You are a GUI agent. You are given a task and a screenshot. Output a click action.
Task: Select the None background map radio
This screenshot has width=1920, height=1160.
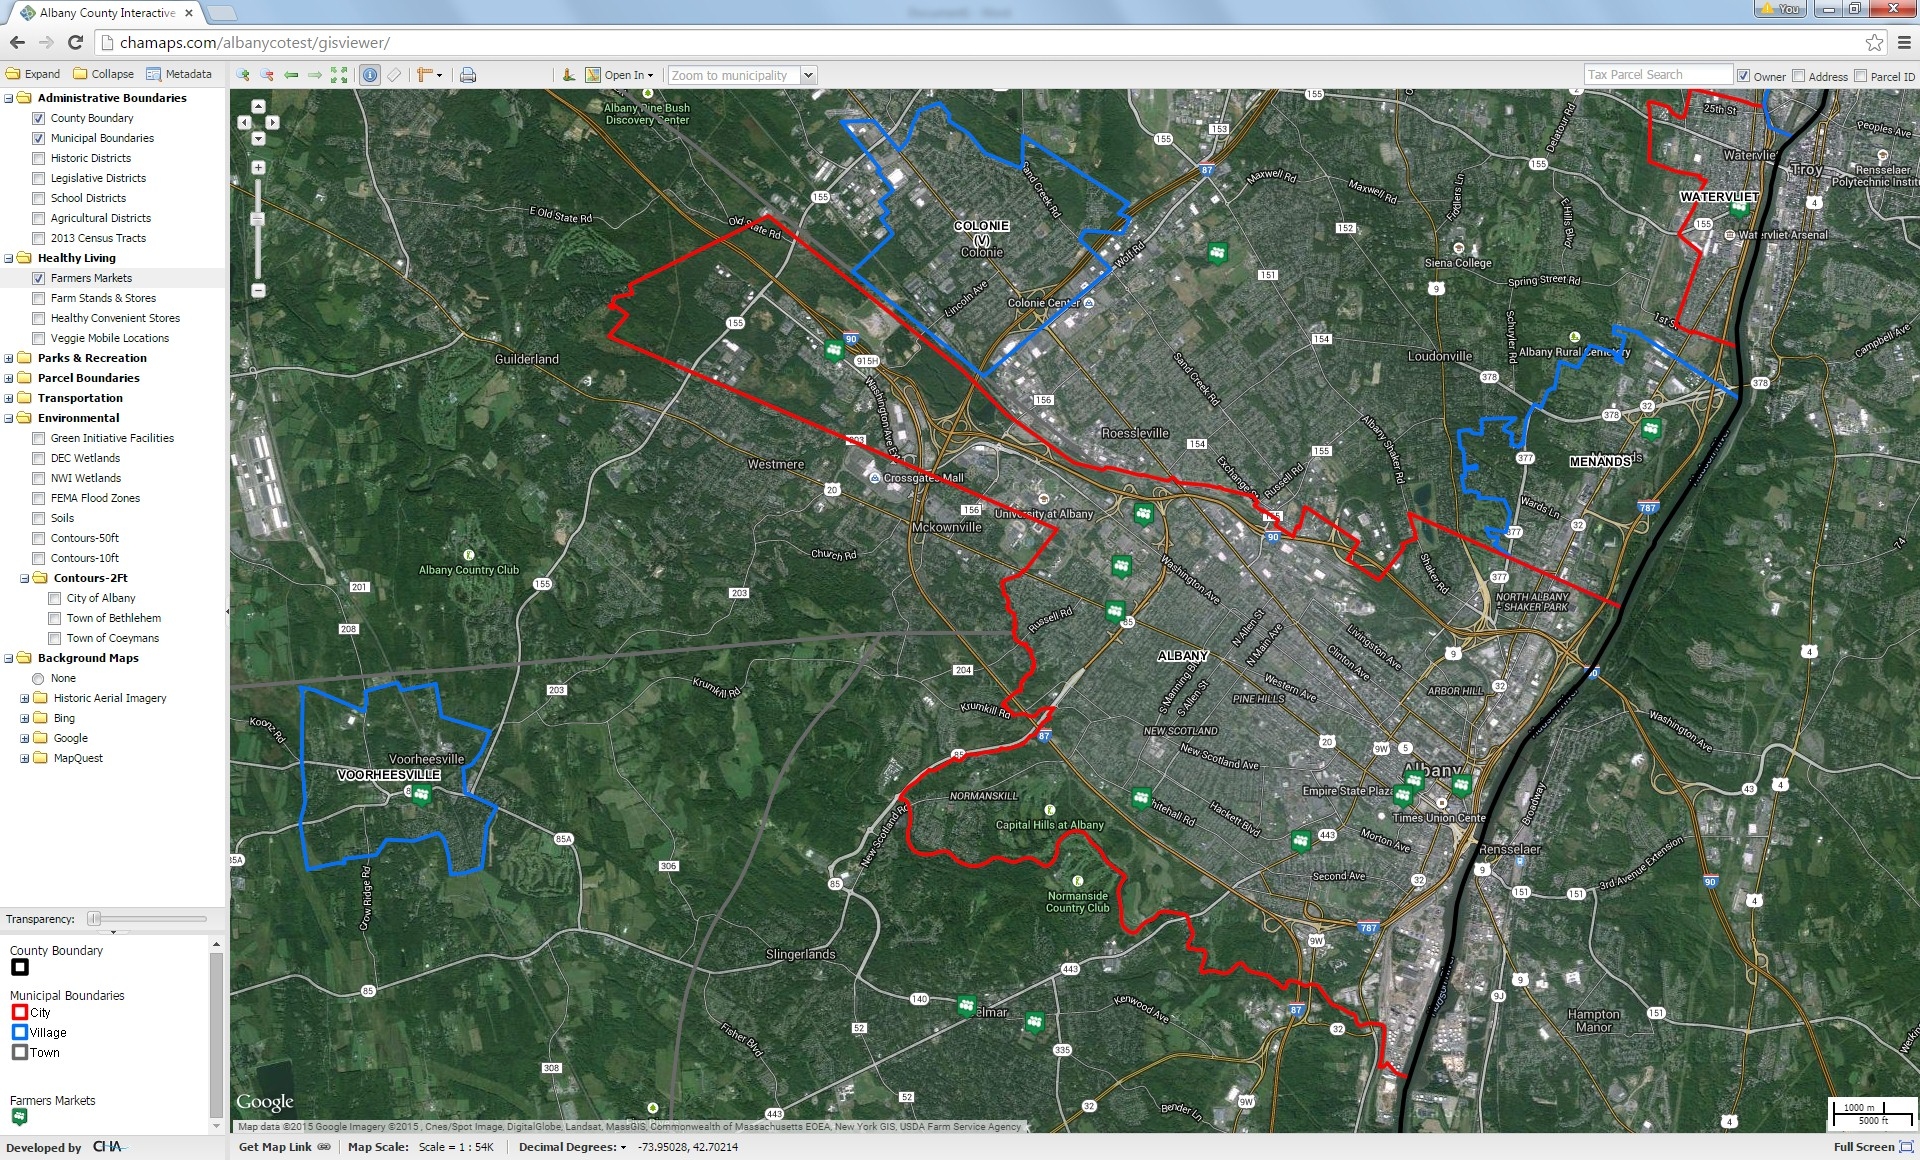[x=39, y=678]
